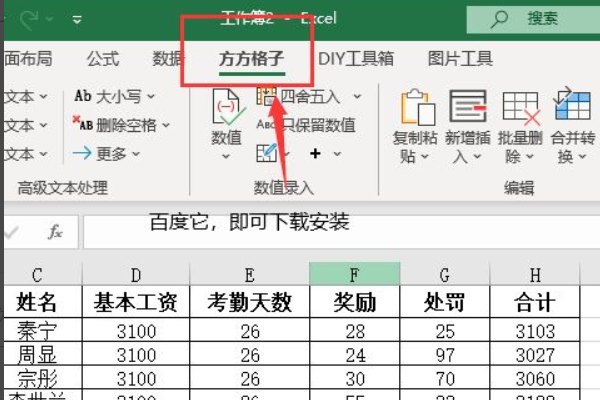Select column E header

[x=249, y=274]
